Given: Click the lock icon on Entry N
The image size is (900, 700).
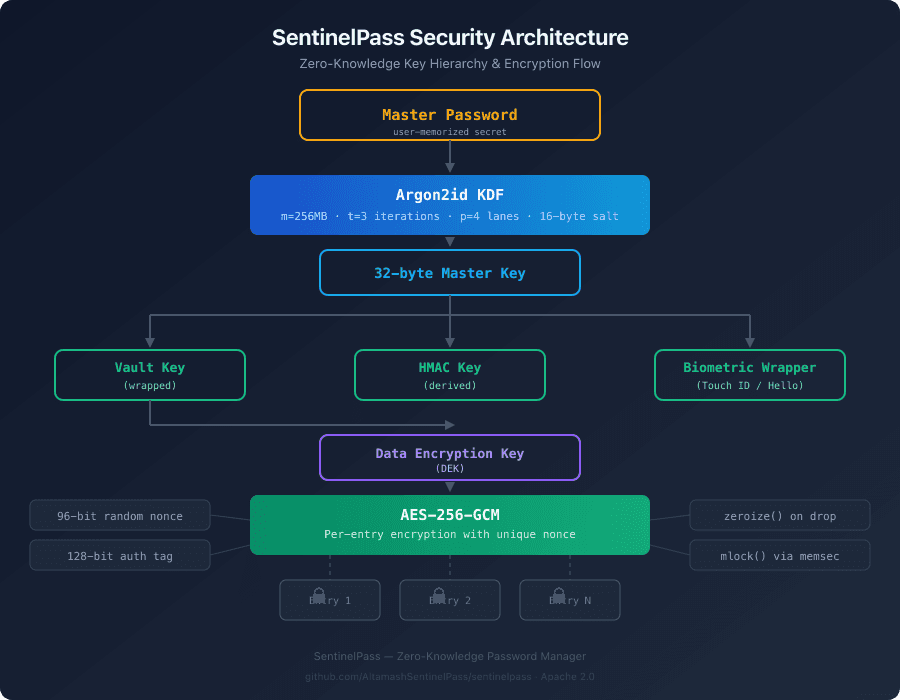Looking at the screenshot, I should point(558,594).
